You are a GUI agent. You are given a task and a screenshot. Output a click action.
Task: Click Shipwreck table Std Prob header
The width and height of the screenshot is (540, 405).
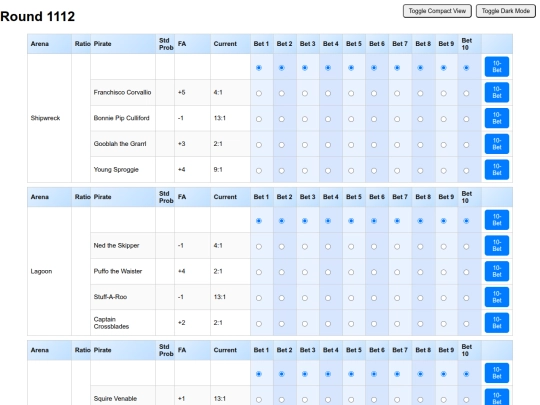166,44
